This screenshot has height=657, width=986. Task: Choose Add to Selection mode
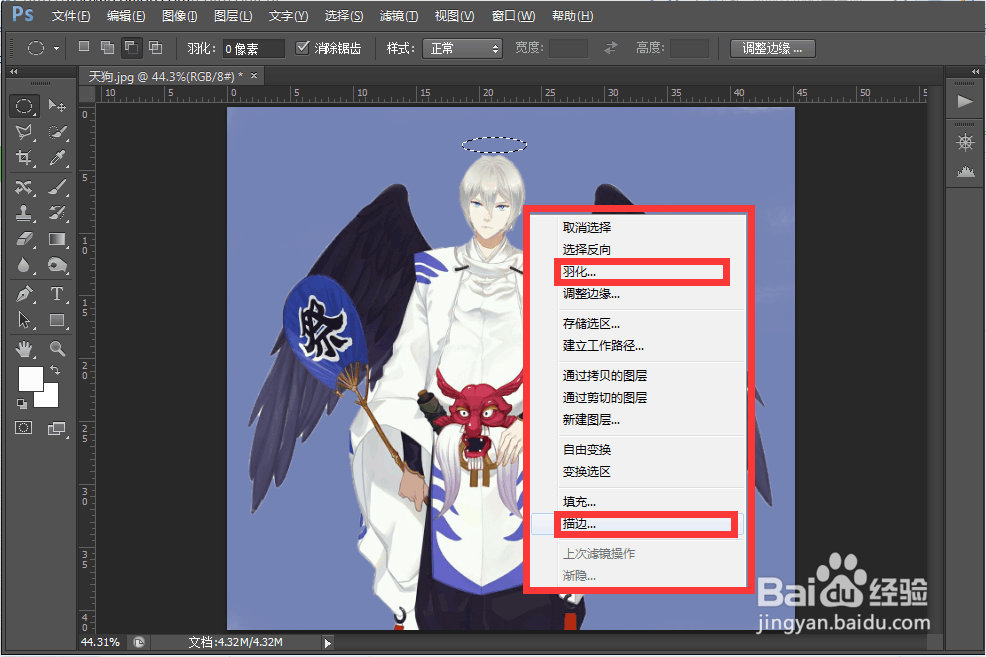(x=108, y=47)
